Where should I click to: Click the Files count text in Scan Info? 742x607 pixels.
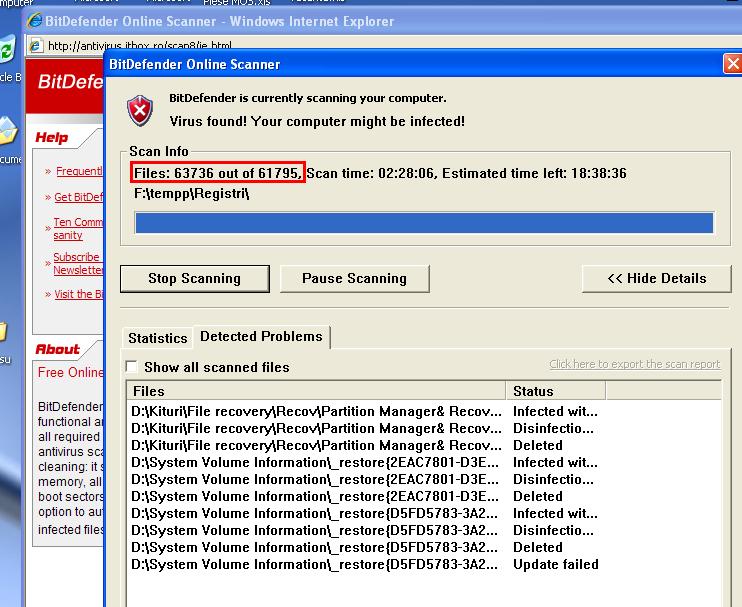tap(218, 173)
